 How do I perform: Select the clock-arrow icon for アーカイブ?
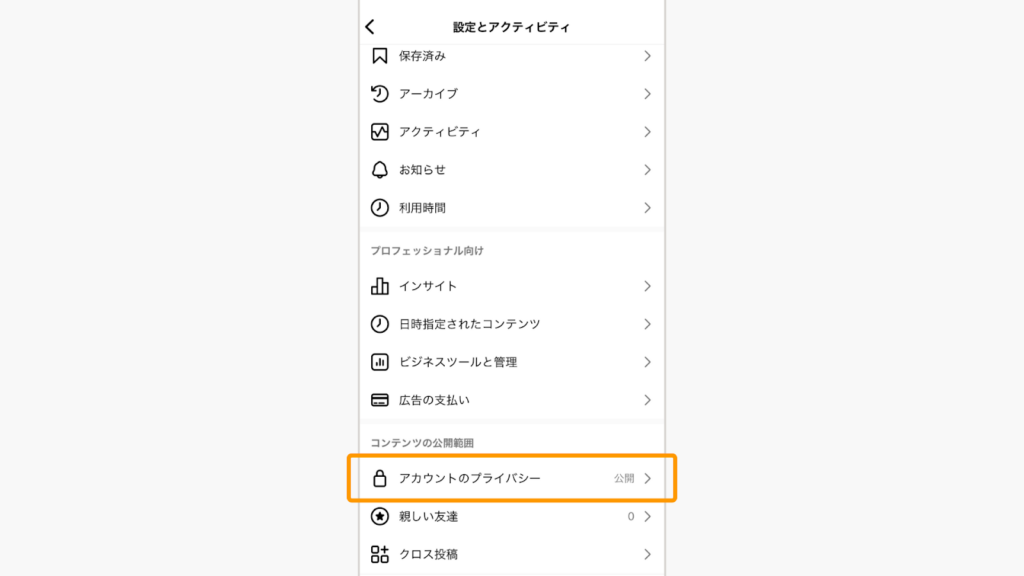(x=378, y=94)
